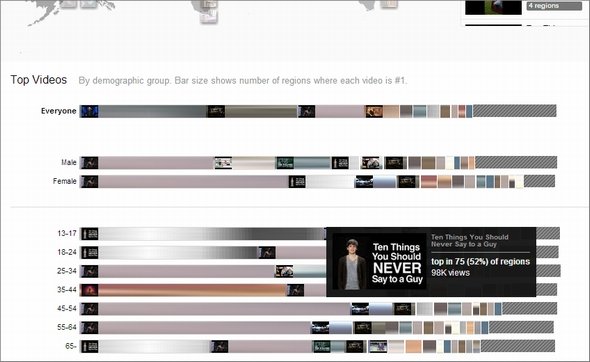Open the second thumbnail in the 35-44 row

coord(295,290)
